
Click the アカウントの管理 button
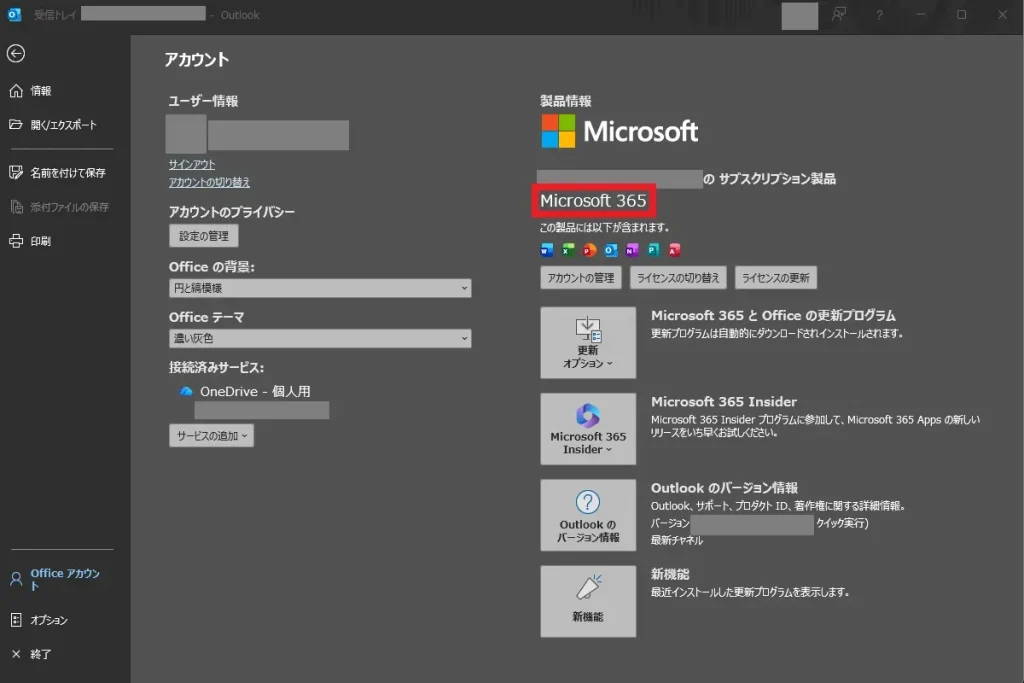tap(581, 278)
